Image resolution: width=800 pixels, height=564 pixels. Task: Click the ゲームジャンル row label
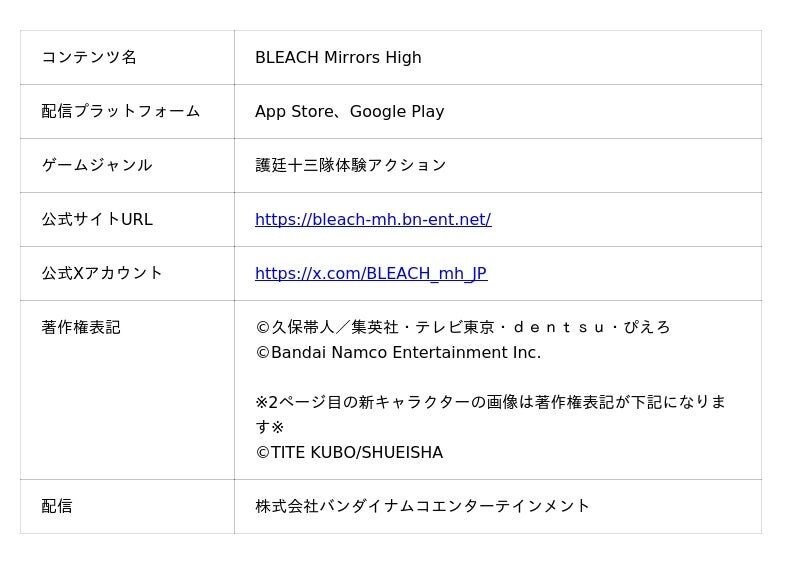click(x=97, y=165)
